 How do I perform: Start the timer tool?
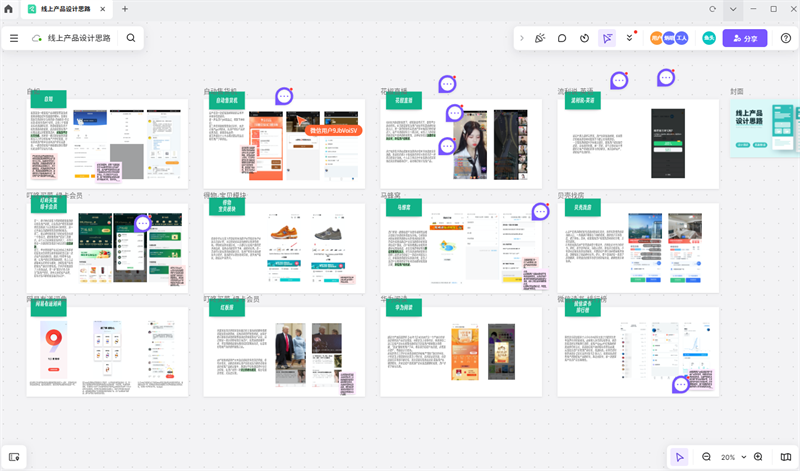pyautogui.click(x=584, y=38)
